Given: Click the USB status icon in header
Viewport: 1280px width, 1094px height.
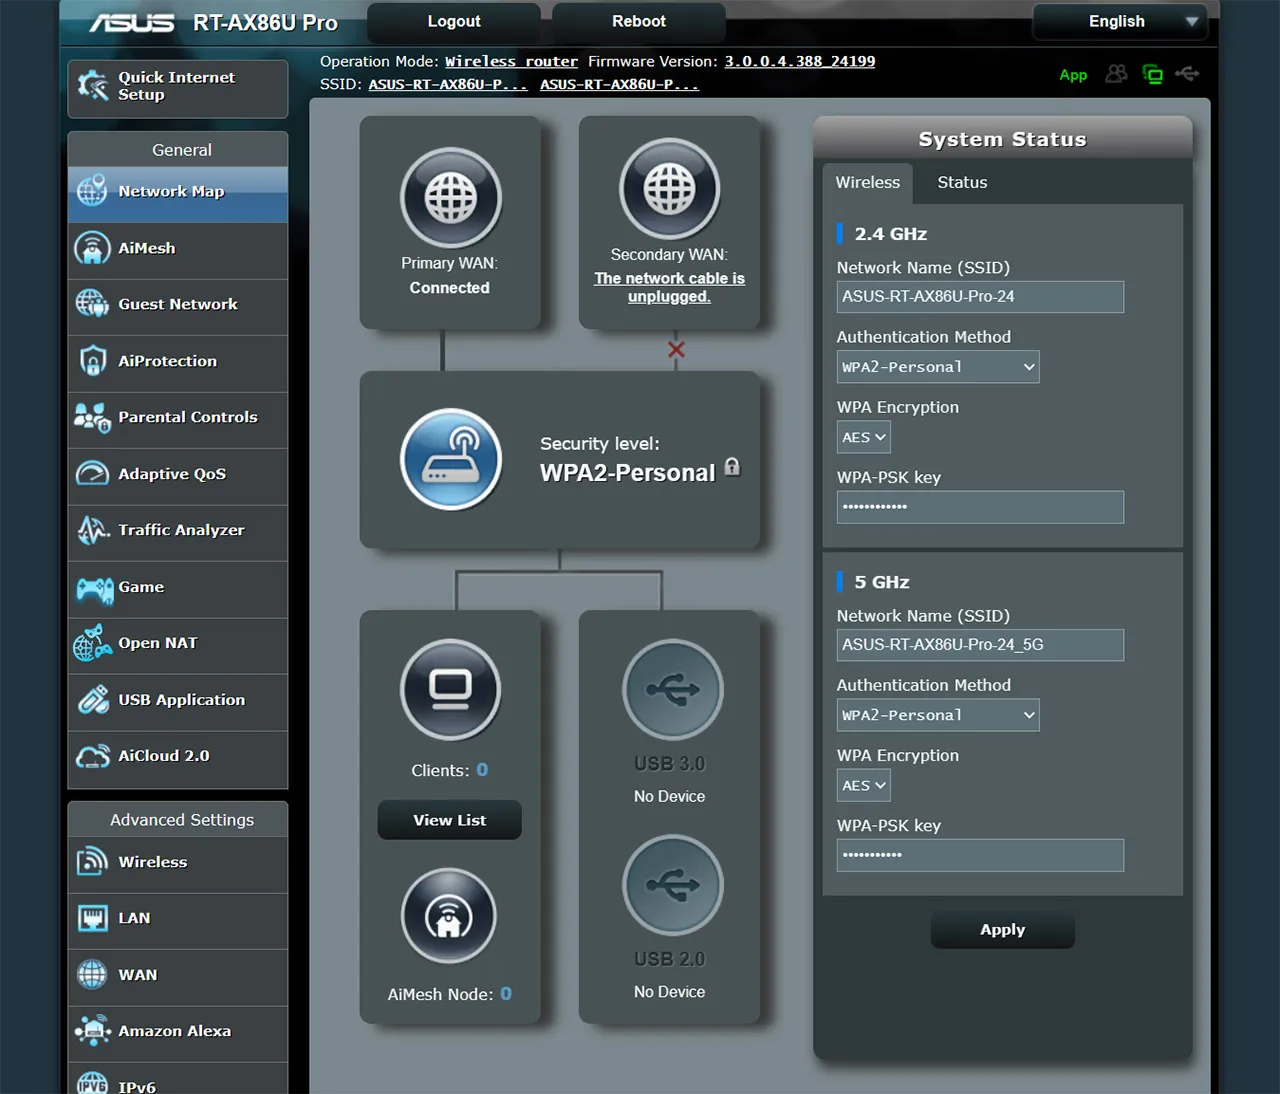Looking at the screenshot, I should [1187, 74].
